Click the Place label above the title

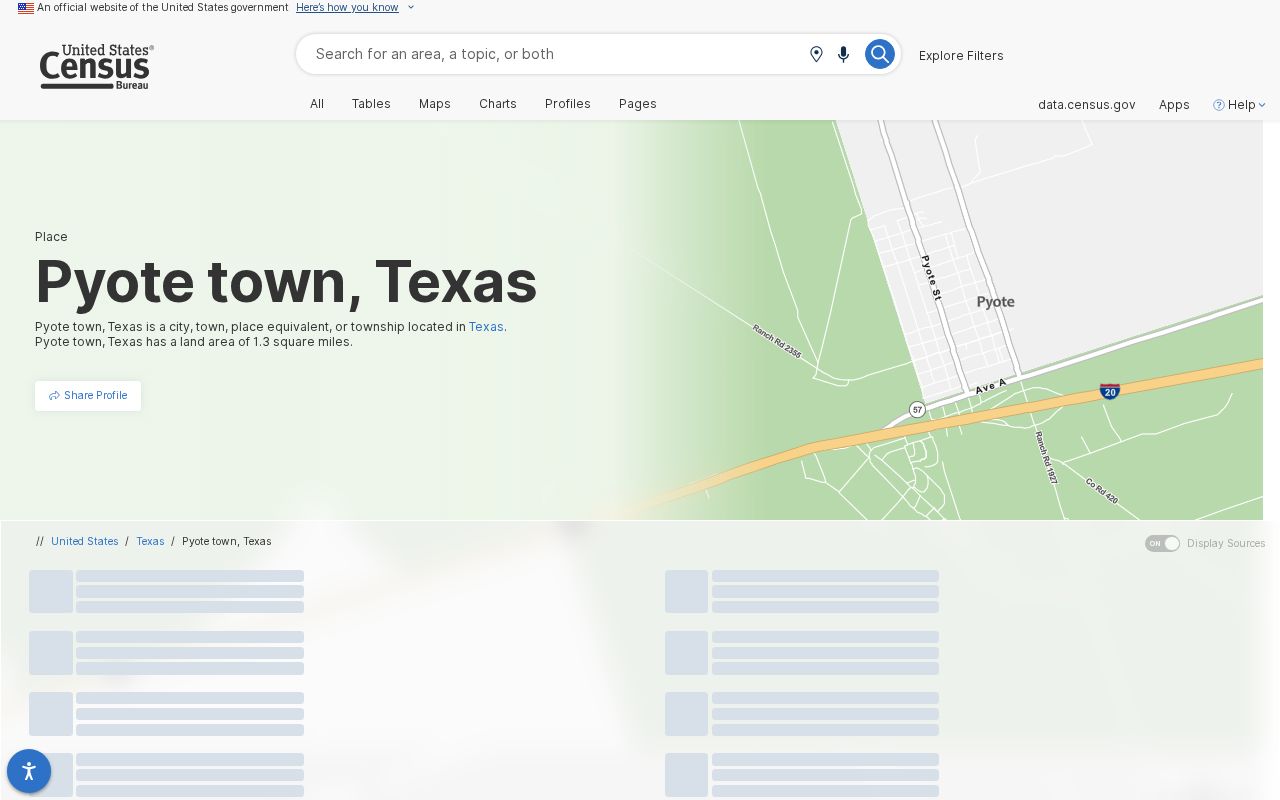click(x=51, y=237)
